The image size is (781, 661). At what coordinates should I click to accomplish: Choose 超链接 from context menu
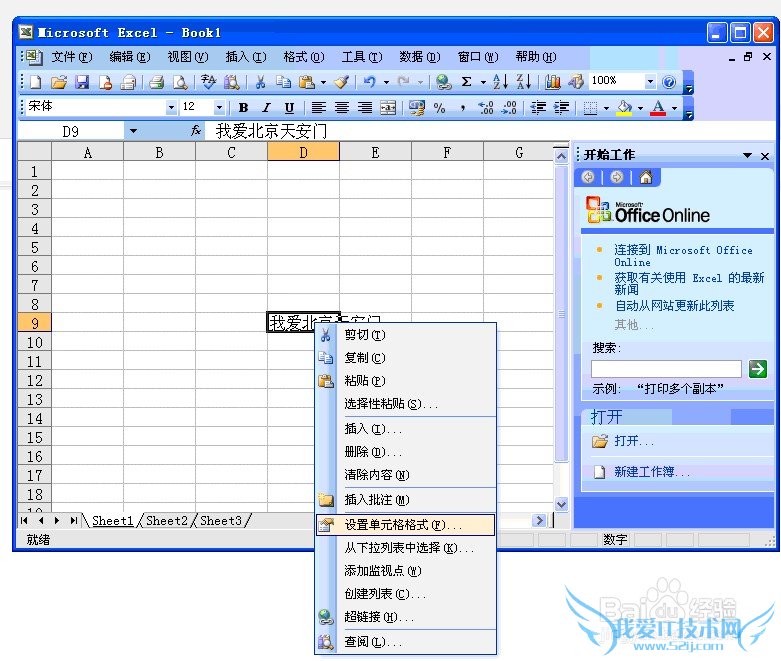pos(405,617)
